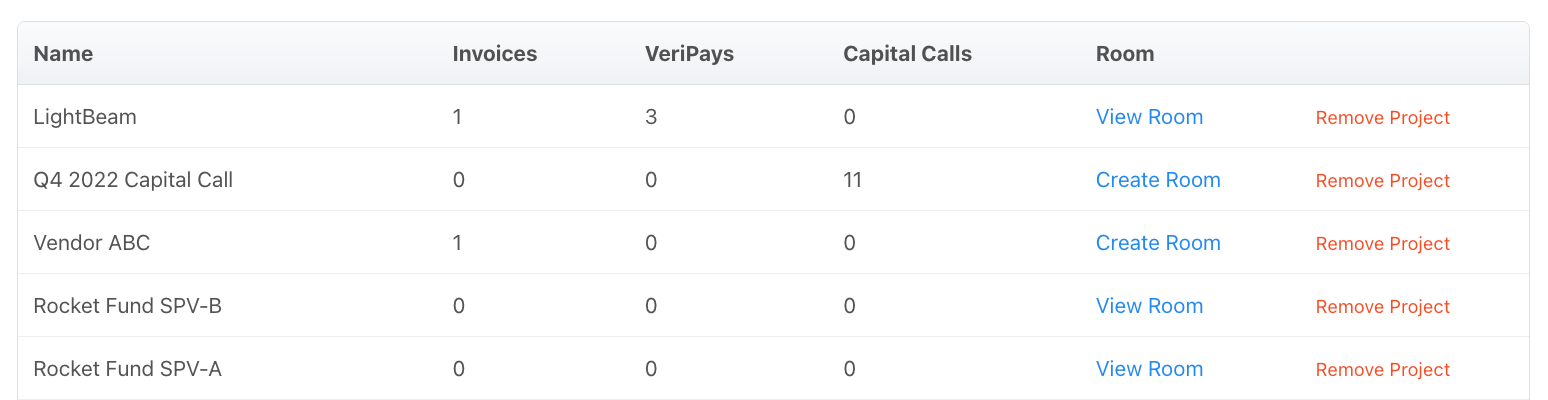Remove the Q4 2022 Capital Call project
Viewport: 1548px width, 400px height.
pyautogui.click(x=1382, y=181)
